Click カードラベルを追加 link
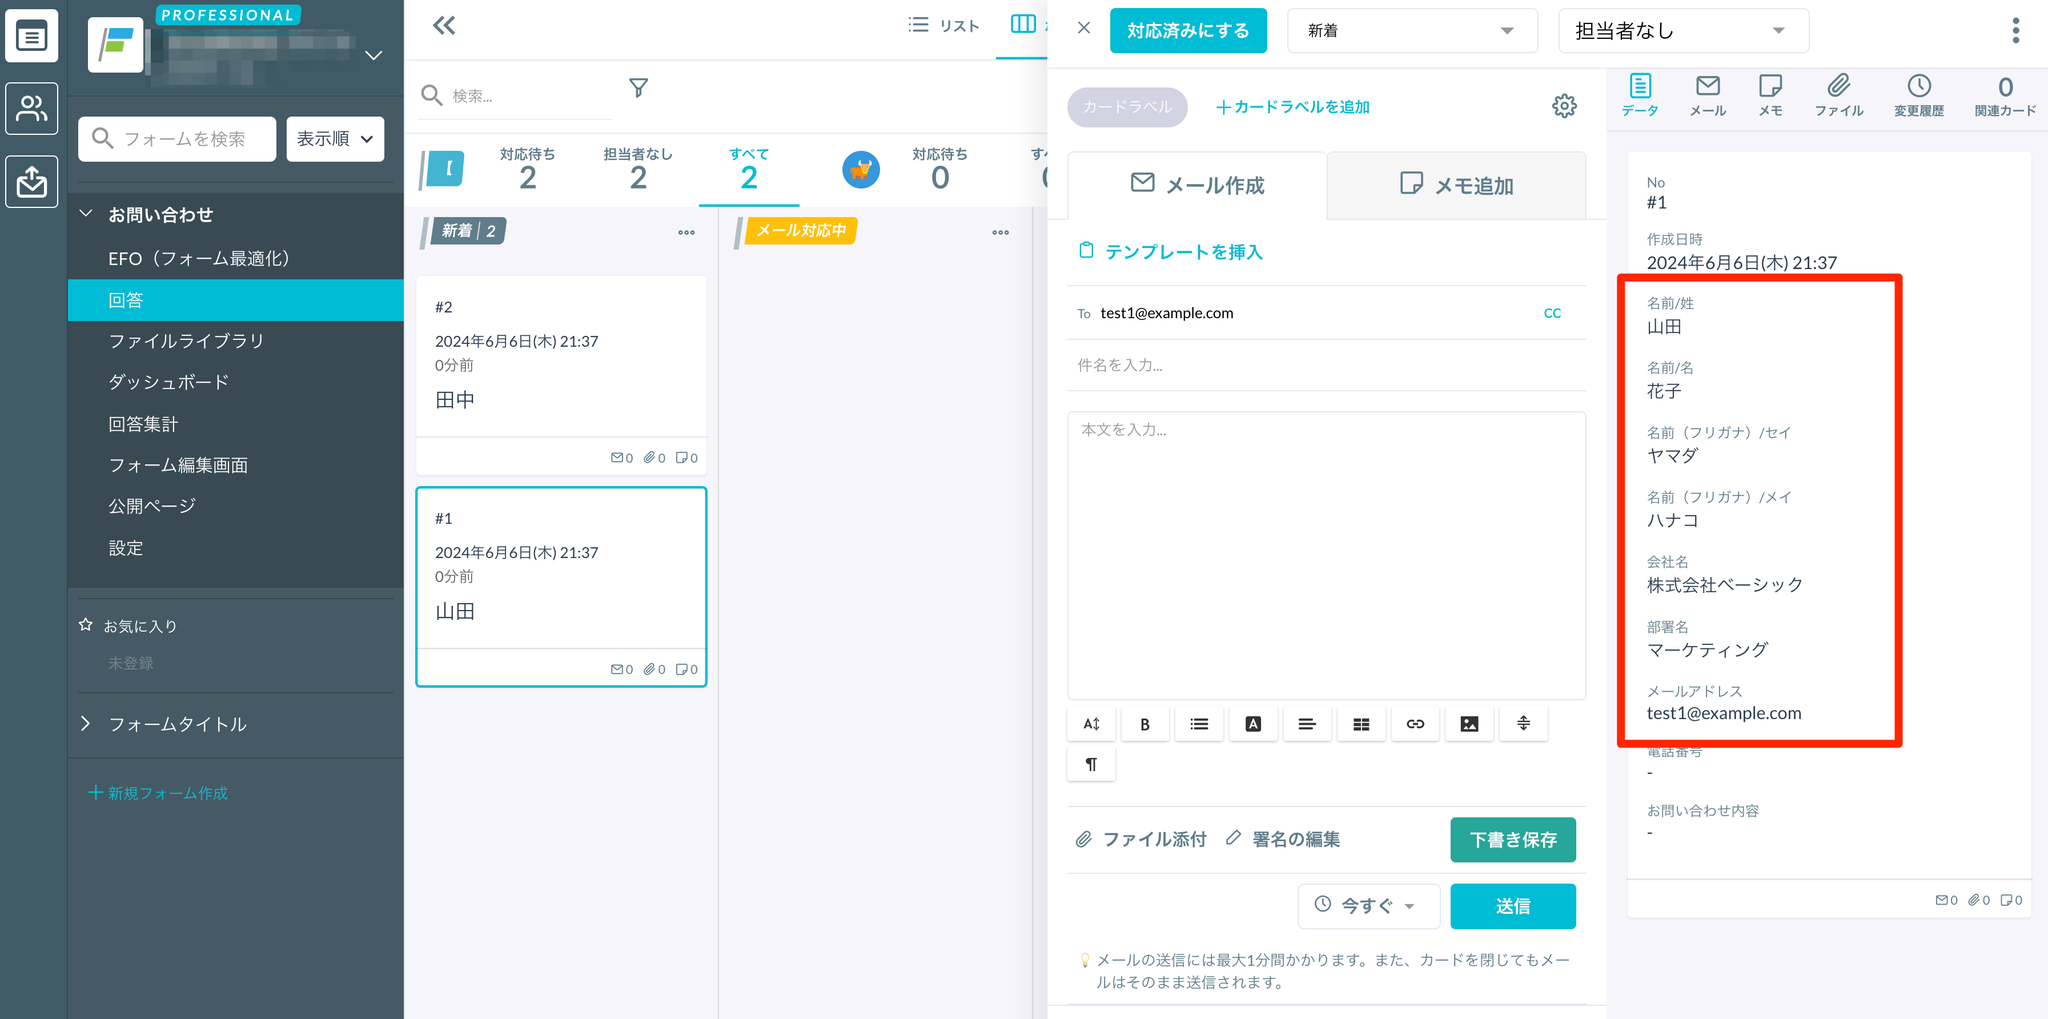Viewport: 2048px width, 1019px height. (1292, 107)
